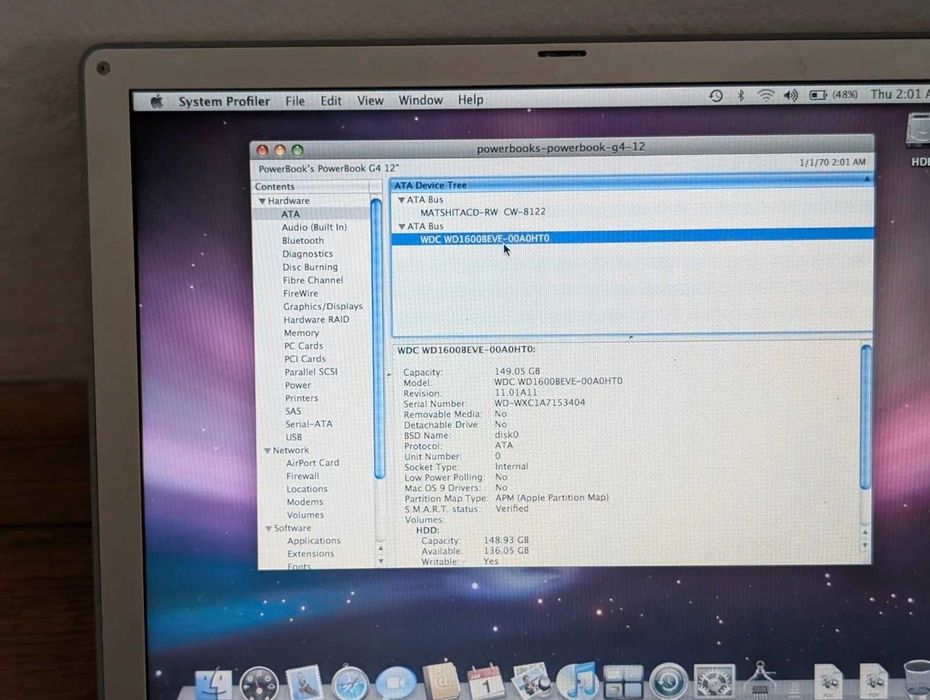Click the Contents sidebar scrollbar thumb
930x700 pixels.
coord(377,339)
